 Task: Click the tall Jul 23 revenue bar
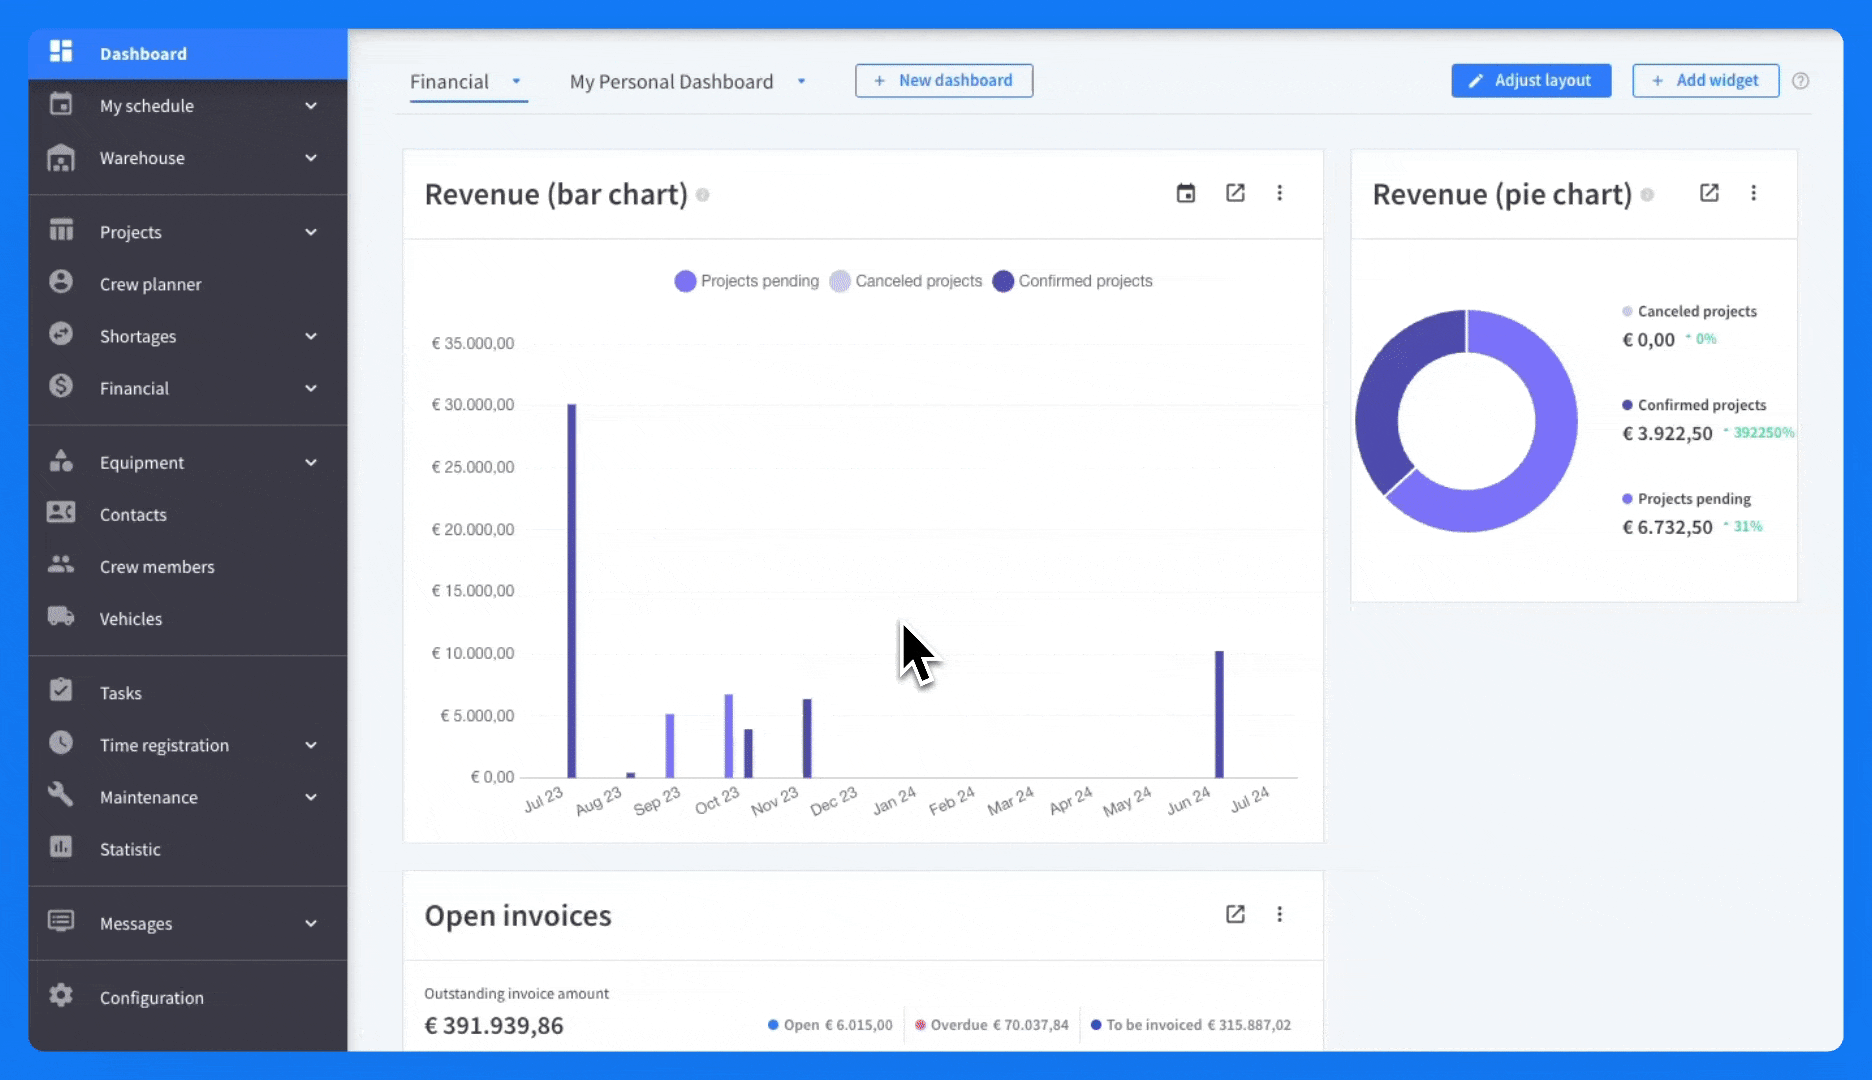tap(571, 590)
